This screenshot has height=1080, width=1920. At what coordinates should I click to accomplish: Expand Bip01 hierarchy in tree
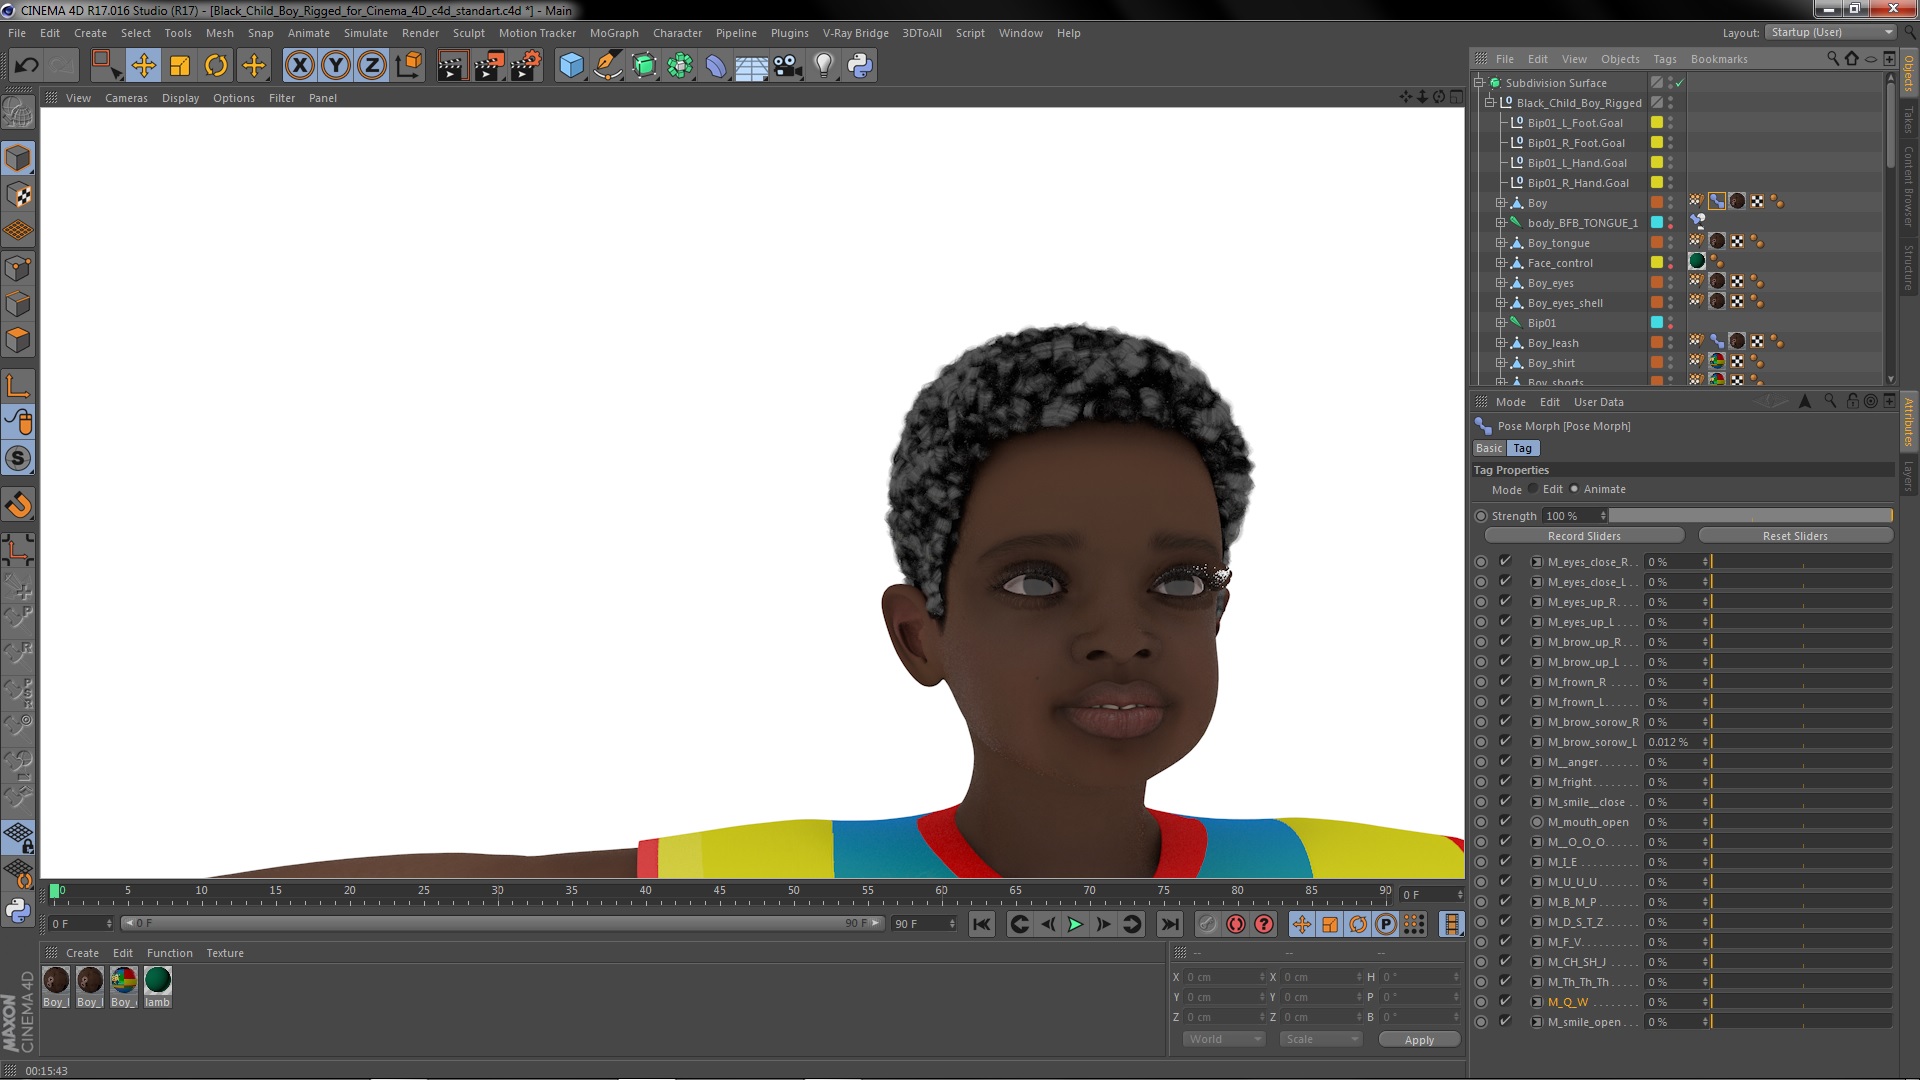pos(1501,323)
